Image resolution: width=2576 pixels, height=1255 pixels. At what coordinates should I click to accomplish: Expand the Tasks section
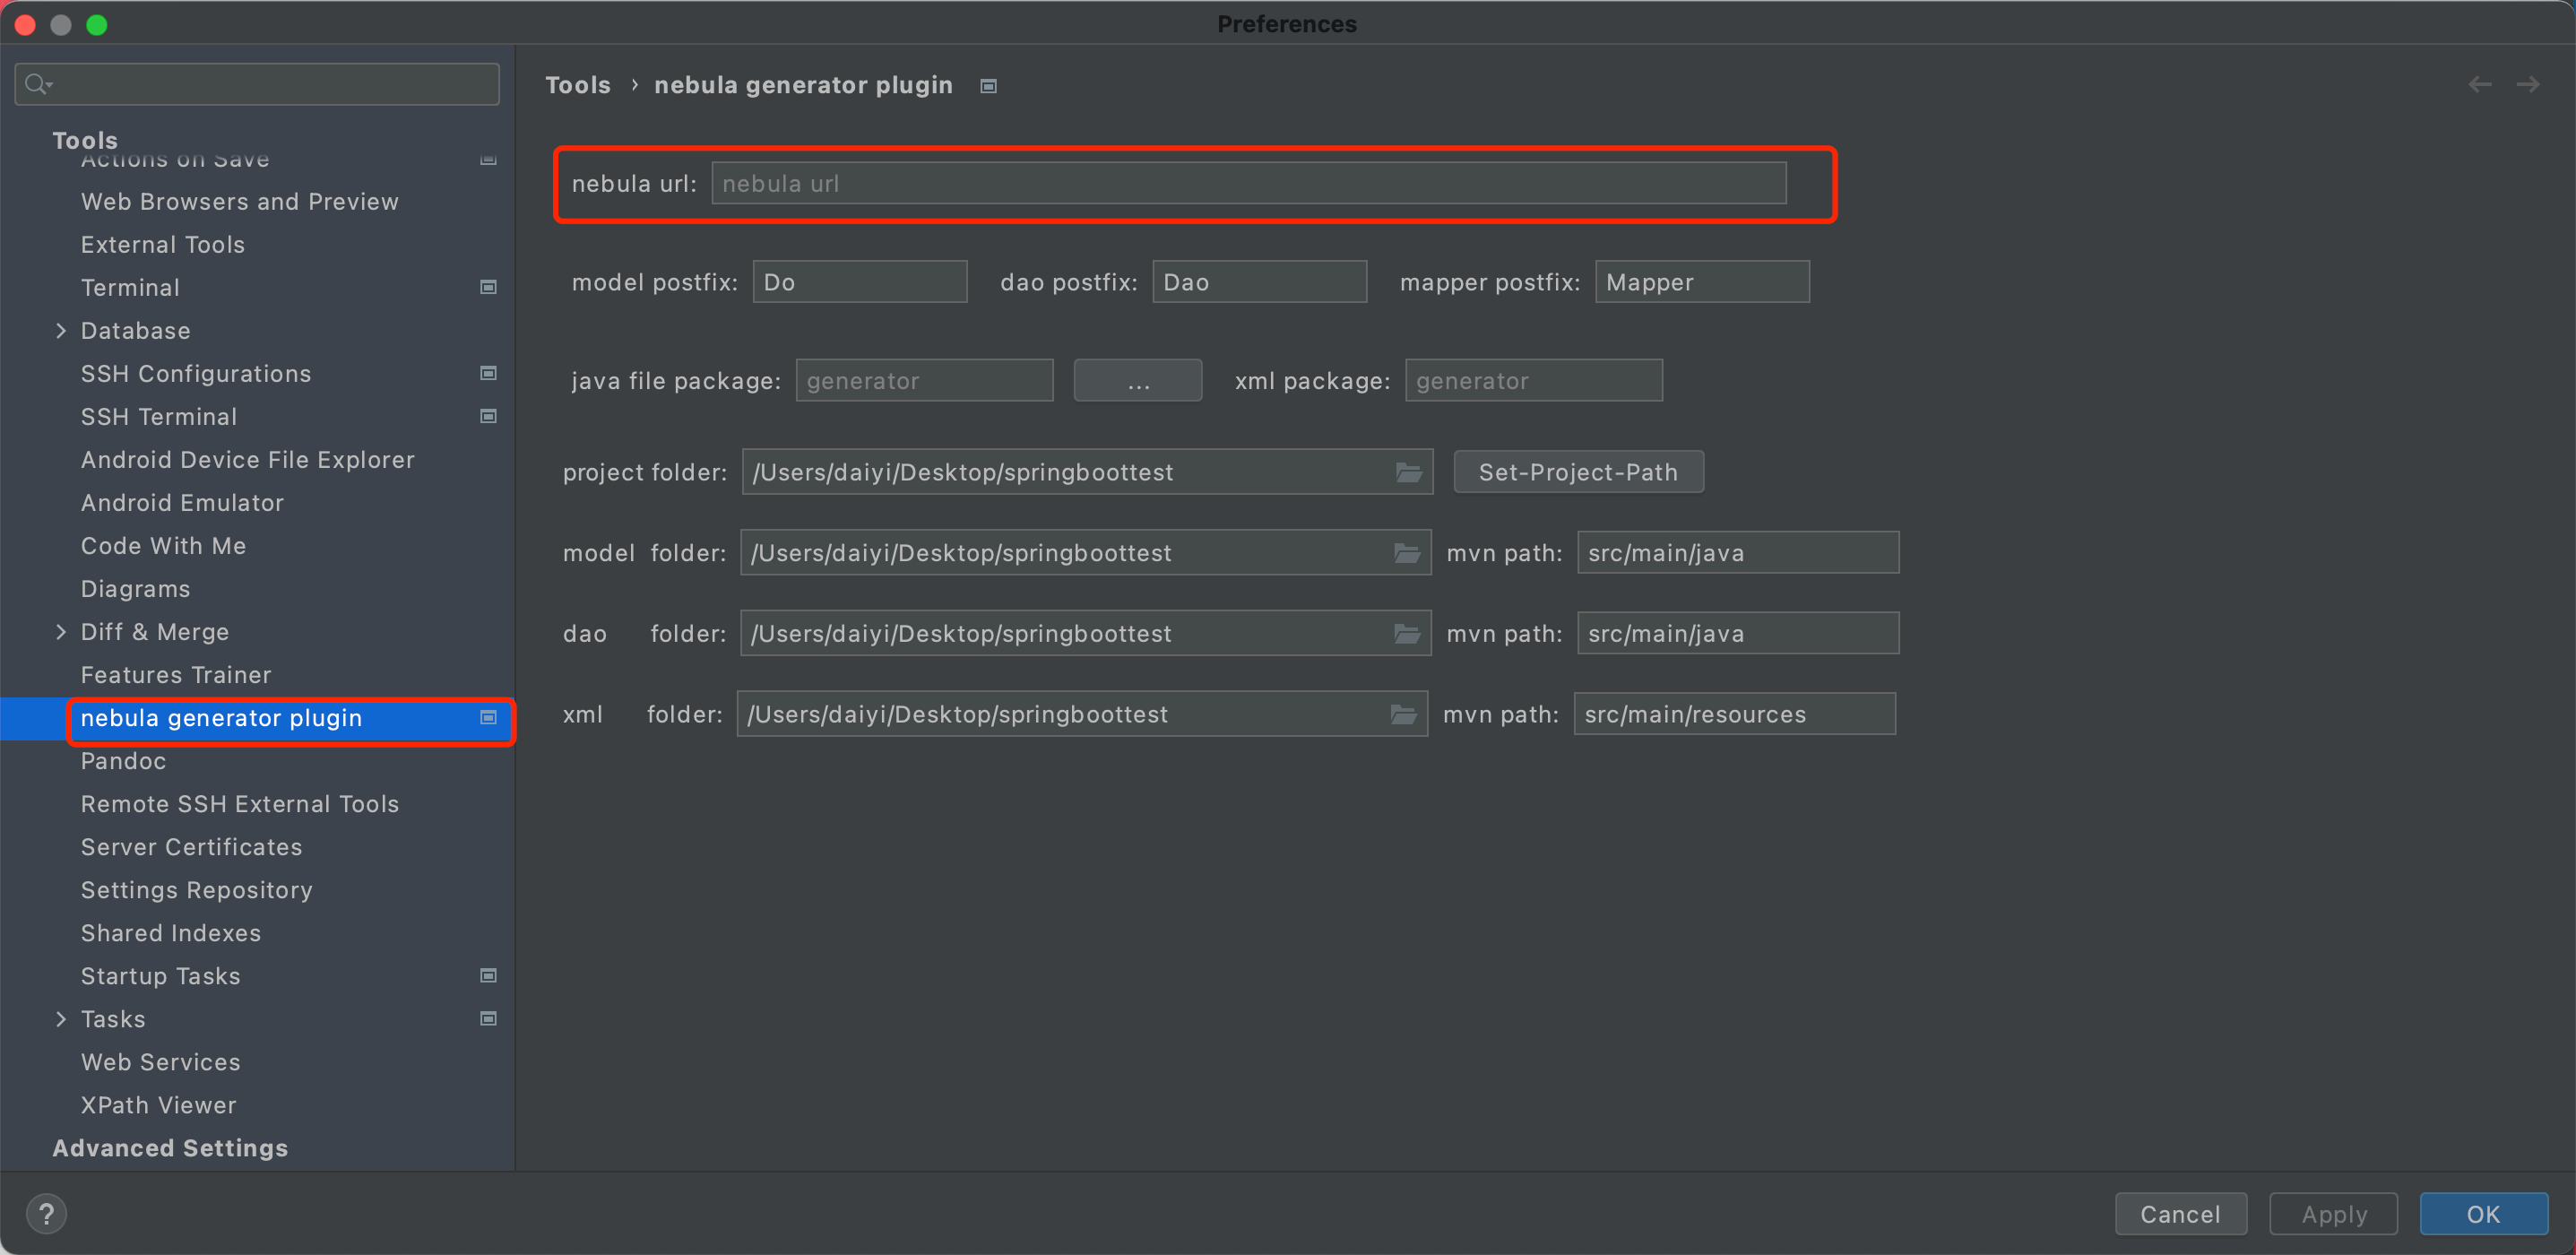(x=61, y=1018)
